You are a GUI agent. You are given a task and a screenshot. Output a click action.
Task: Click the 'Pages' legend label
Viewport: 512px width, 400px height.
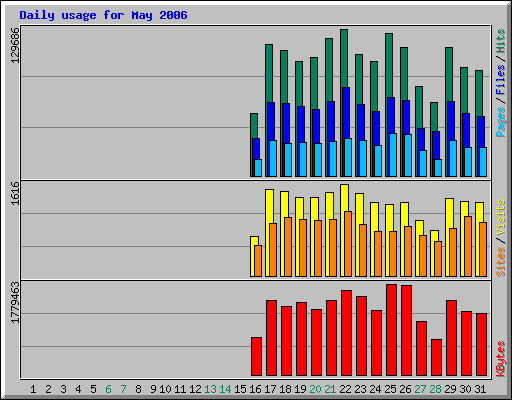[x=500, y=122]
